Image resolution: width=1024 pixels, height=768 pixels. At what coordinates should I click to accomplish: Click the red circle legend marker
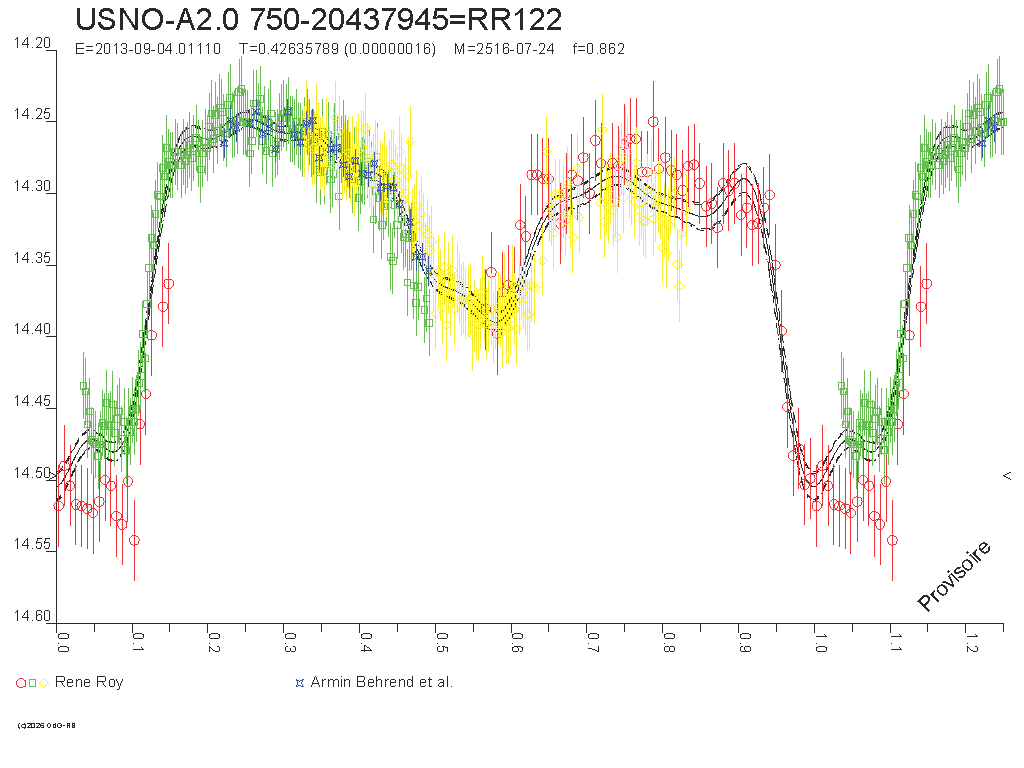pyautogui.click(x=21, y=683)
